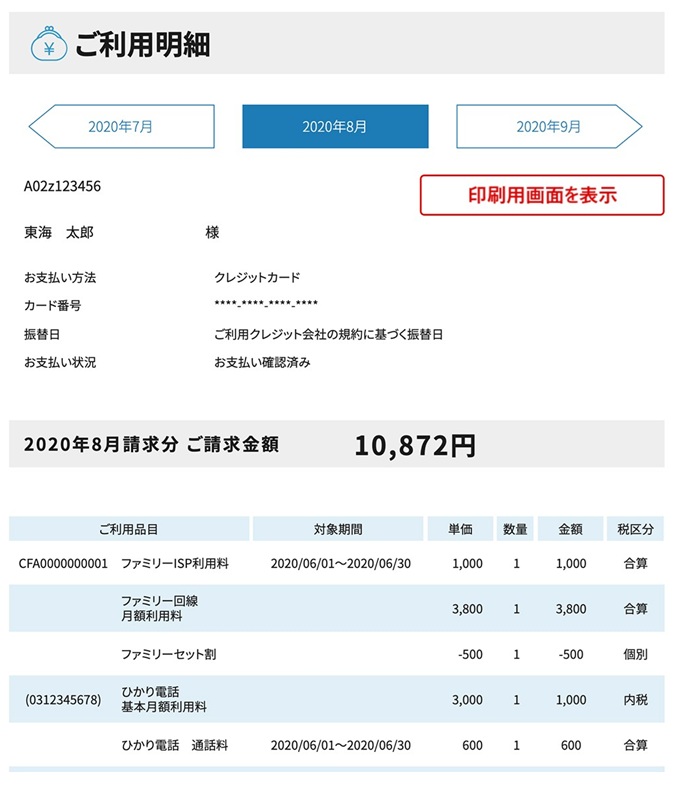Click the ご利用品目 column header
This screenshot has height=785, width=675.
coord(129,529)
